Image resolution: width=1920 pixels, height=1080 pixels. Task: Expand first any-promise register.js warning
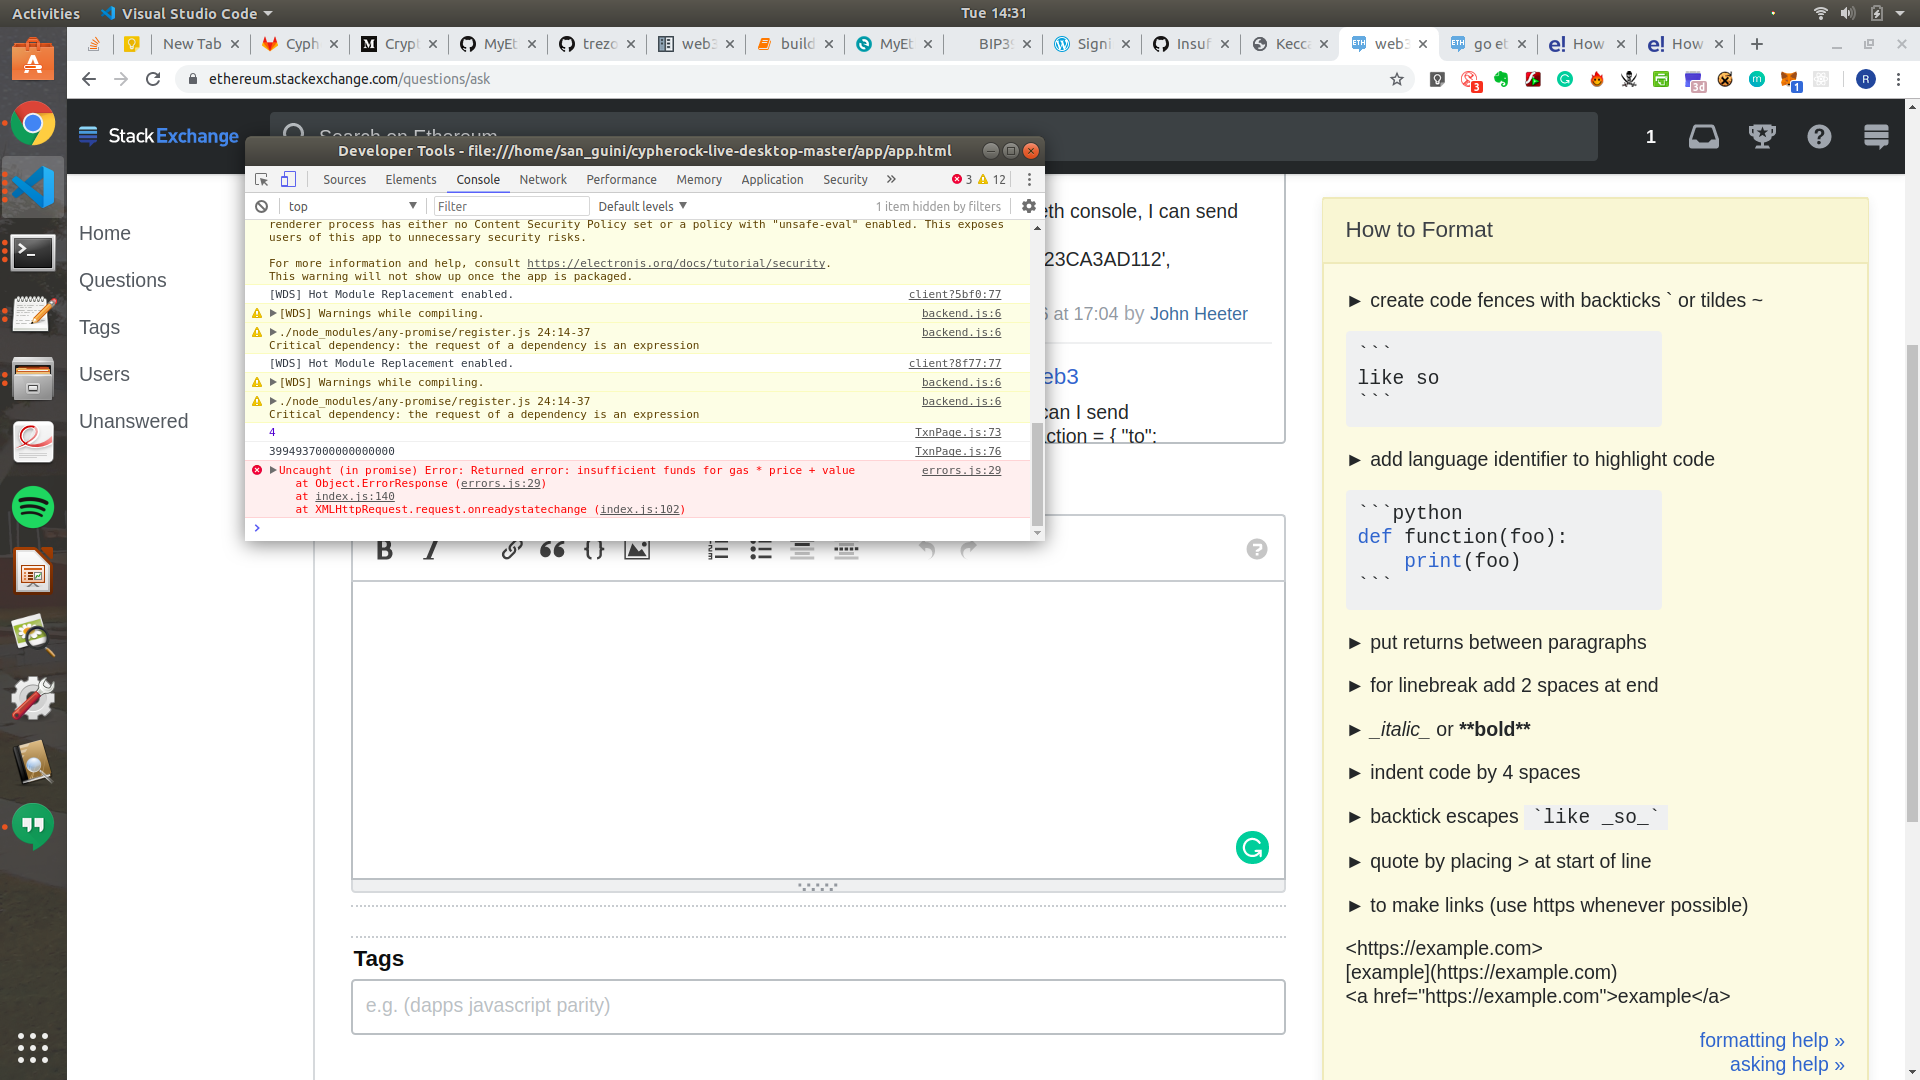(x=273, y=332)
